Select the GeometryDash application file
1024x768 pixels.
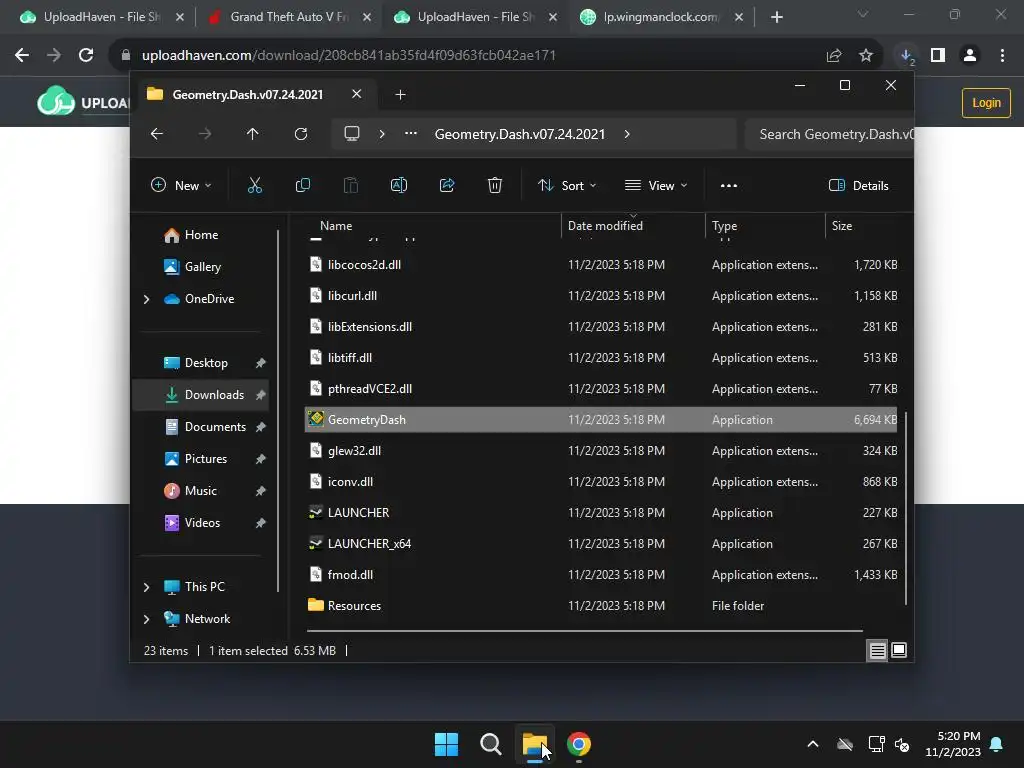(x=601, y=420)
